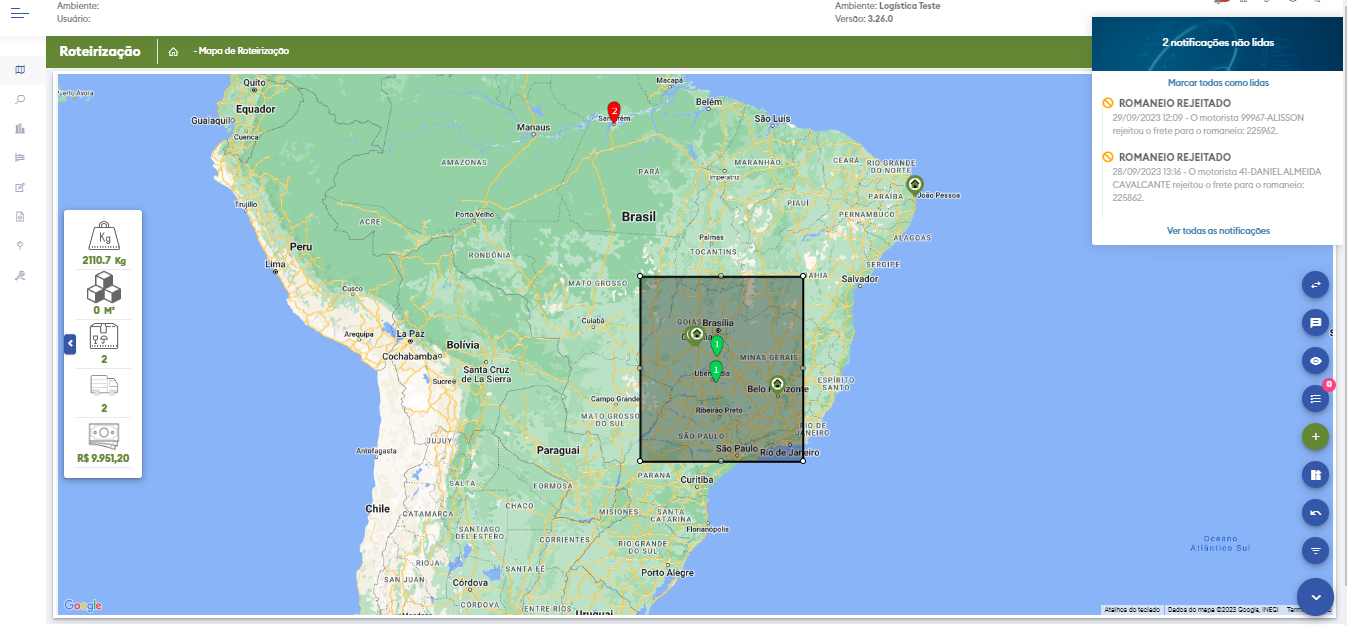Click the magnifier search icon in sidebar

tap(20, 99)
